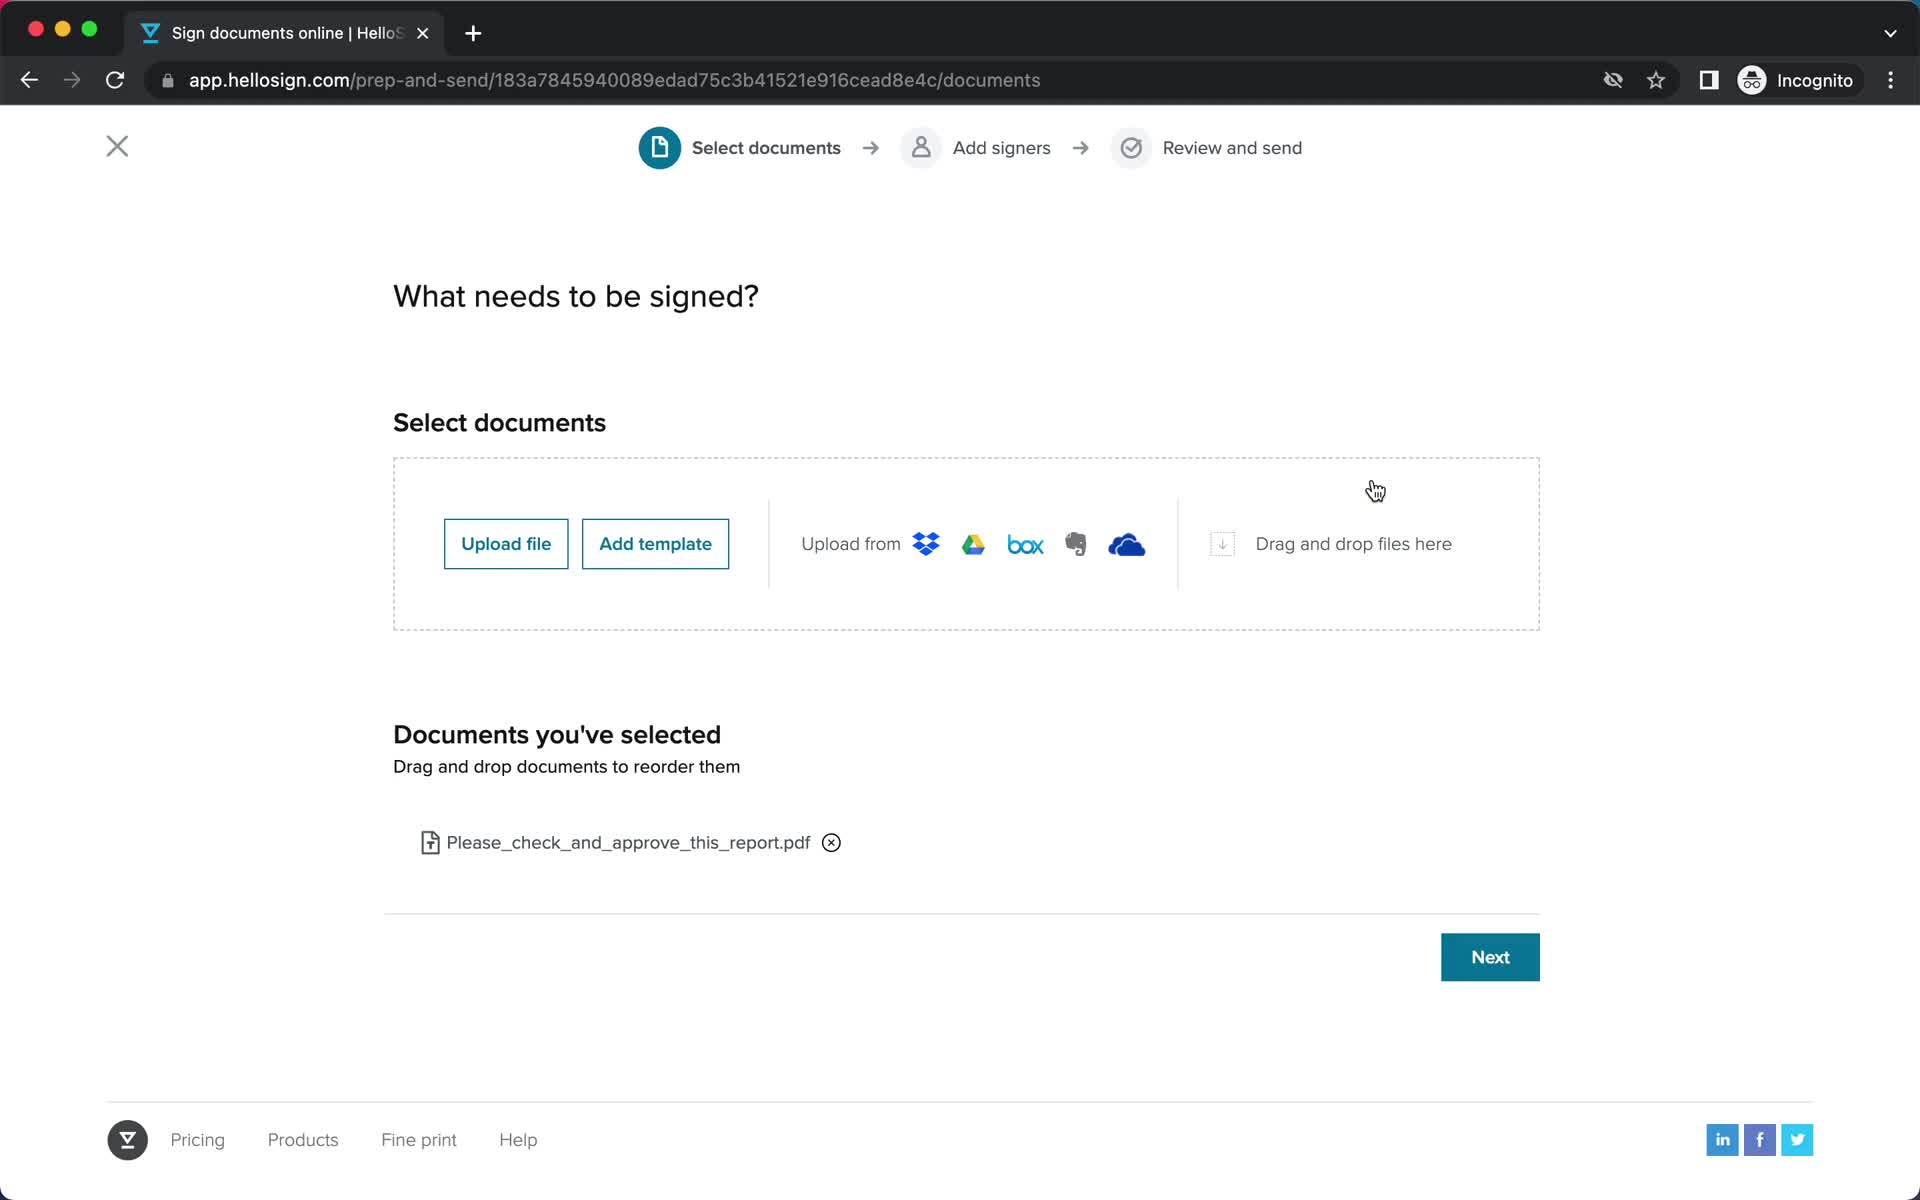The width and height of the screenshot is (1920, 1200).
Task: Click the Google Drive upload icon
Action: coord(975,543)
